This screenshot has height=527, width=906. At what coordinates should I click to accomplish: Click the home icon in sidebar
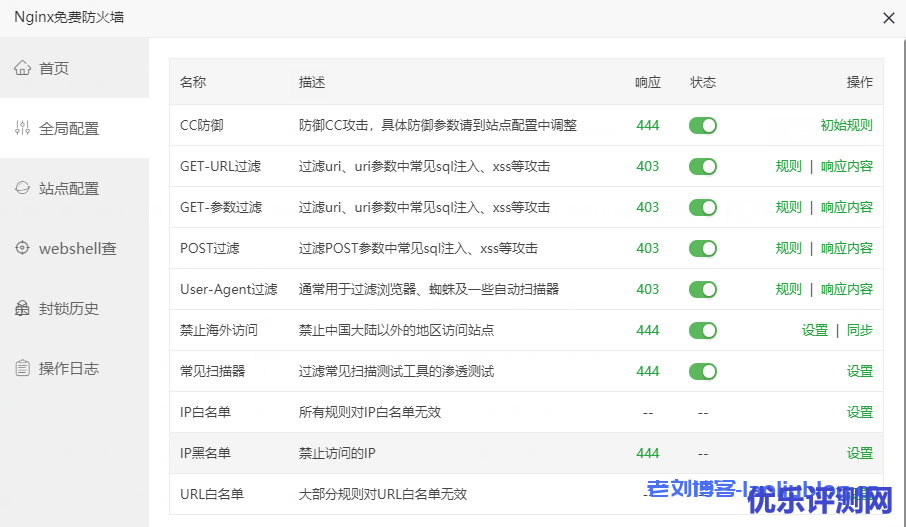22,68
